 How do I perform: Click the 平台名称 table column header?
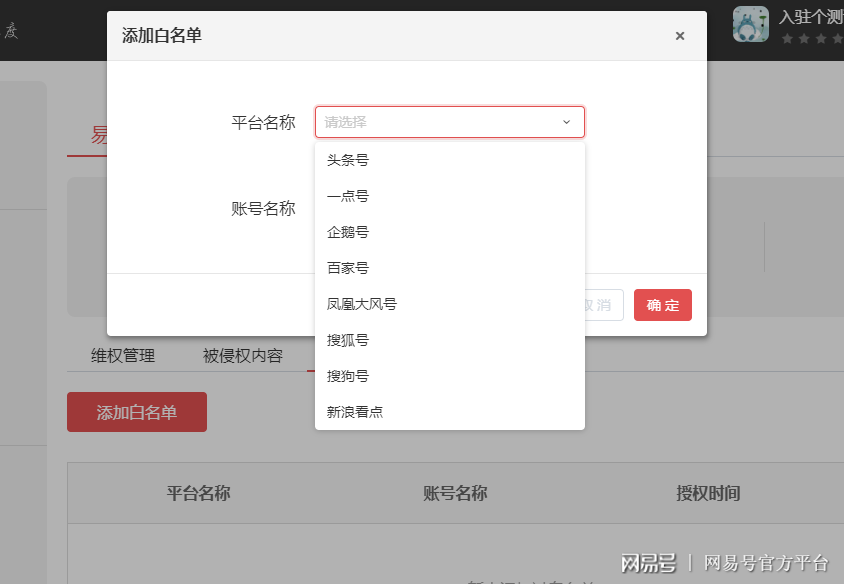(x=198, y=493)
